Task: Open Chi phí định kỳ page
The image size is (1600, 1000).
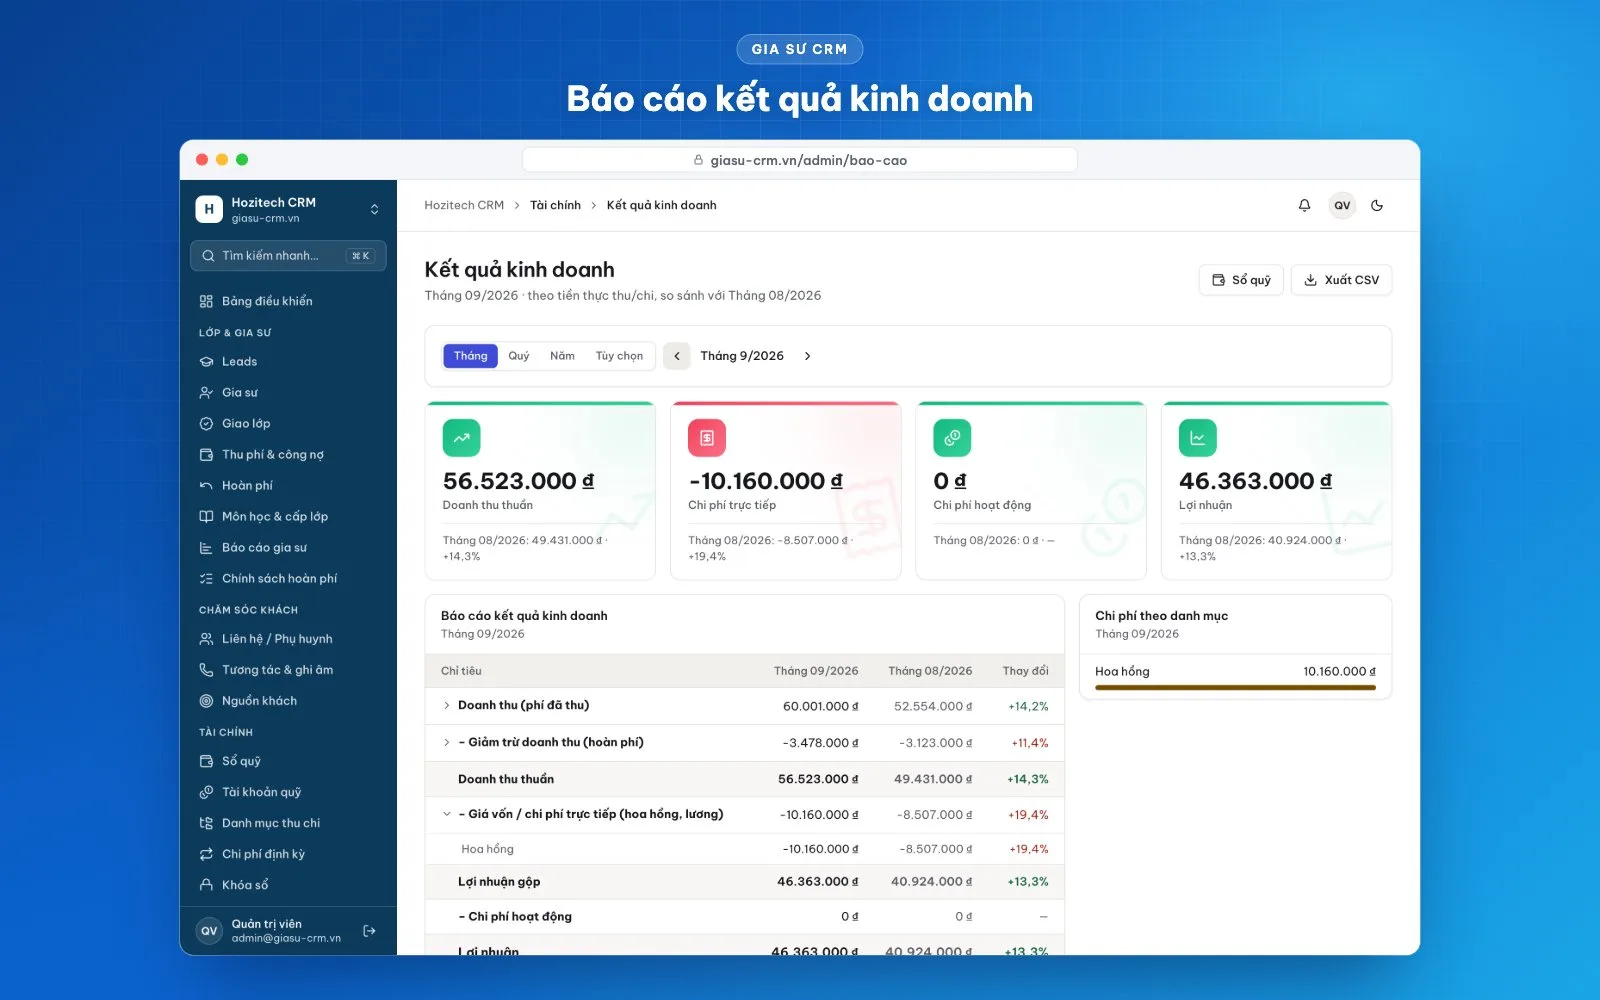Action: [x=288, y=854]
